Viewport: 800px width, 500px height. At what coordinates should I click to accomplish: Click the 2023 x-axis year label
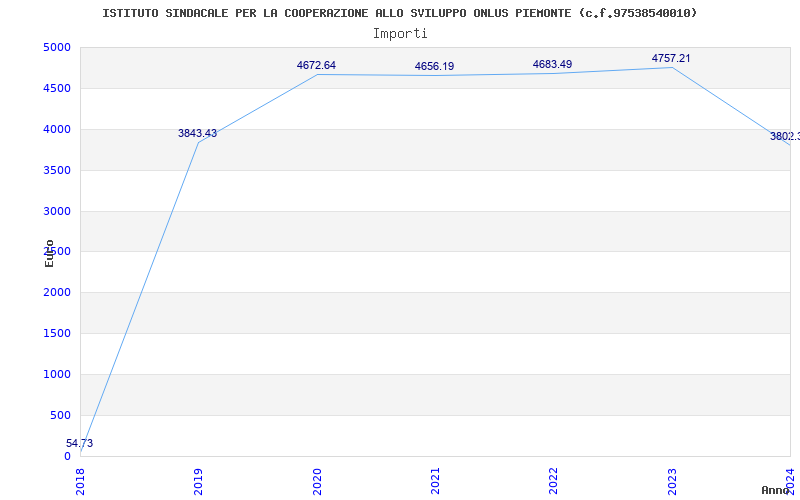pos(672,482)
